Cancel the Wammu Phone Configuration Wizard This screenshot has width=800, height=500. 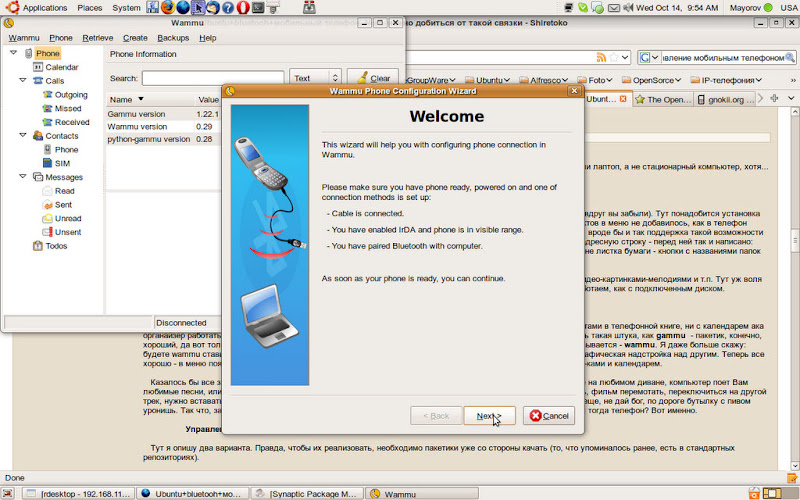(549, 416)
